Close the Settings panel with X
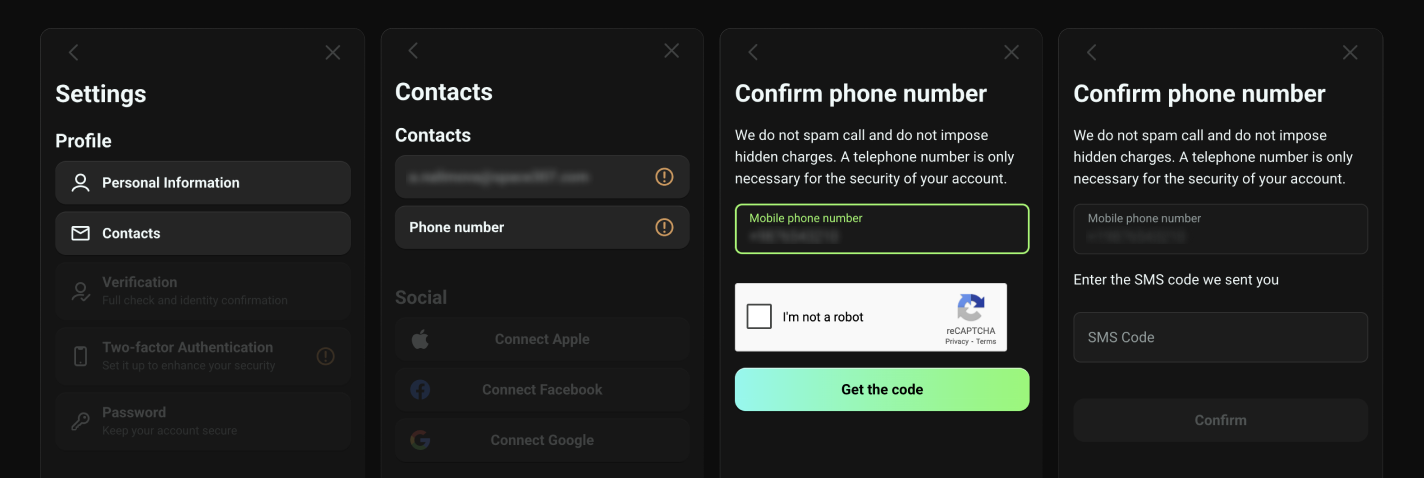 [333, 53]
